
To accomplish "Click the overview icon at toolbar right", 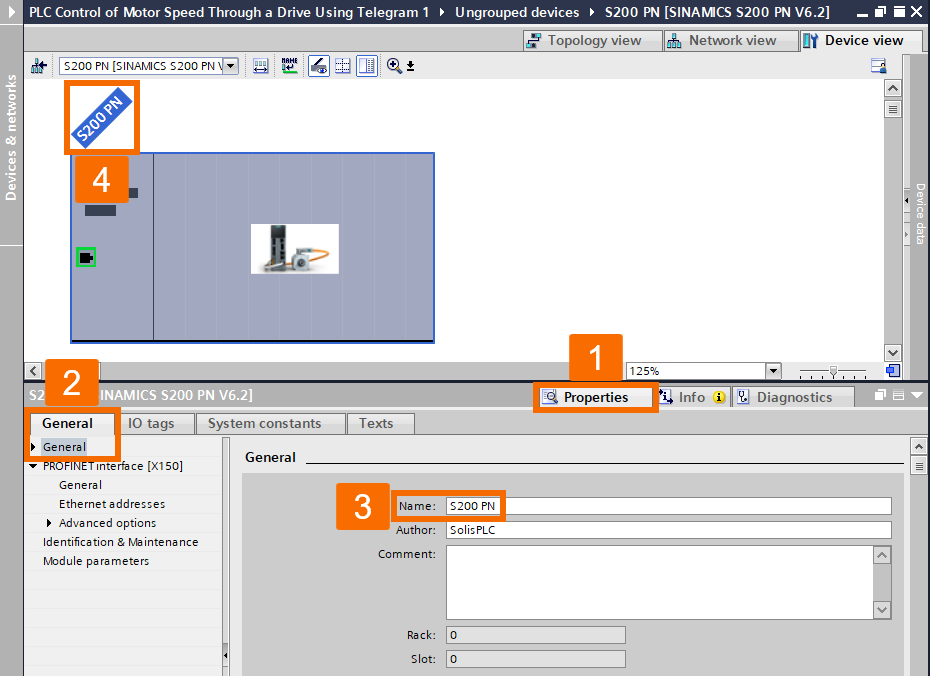I will (x=878, y=66).
